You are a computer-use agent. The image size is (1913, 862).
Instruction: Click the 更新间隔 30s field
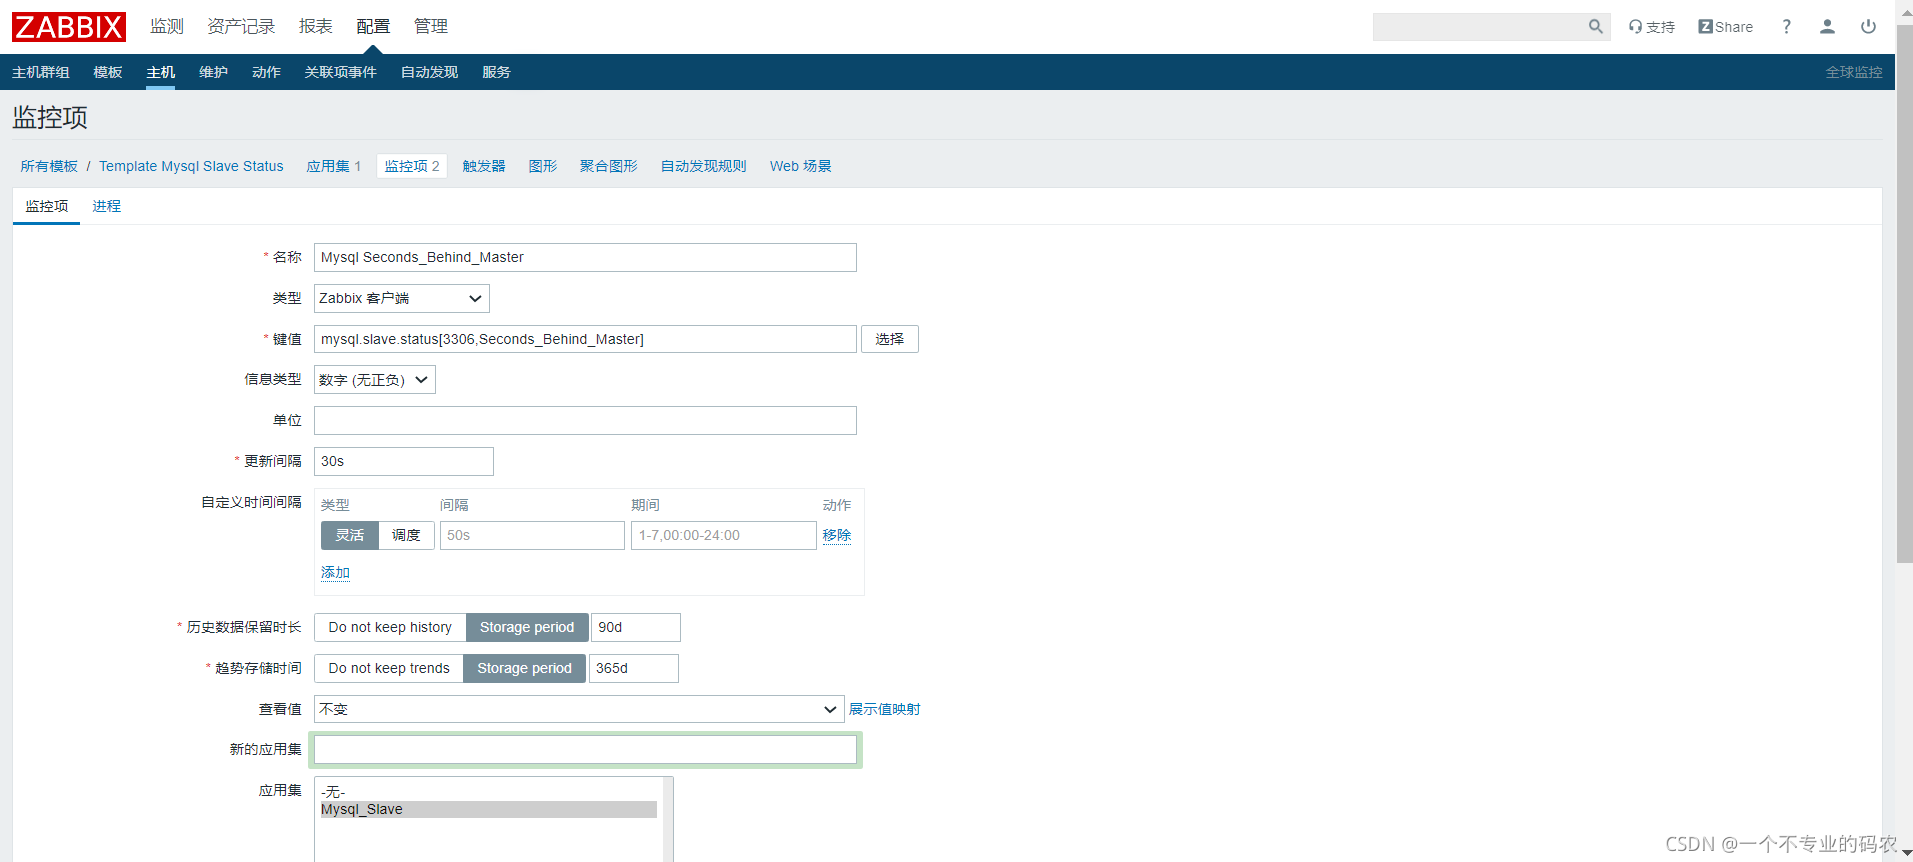tap(404, 461)
